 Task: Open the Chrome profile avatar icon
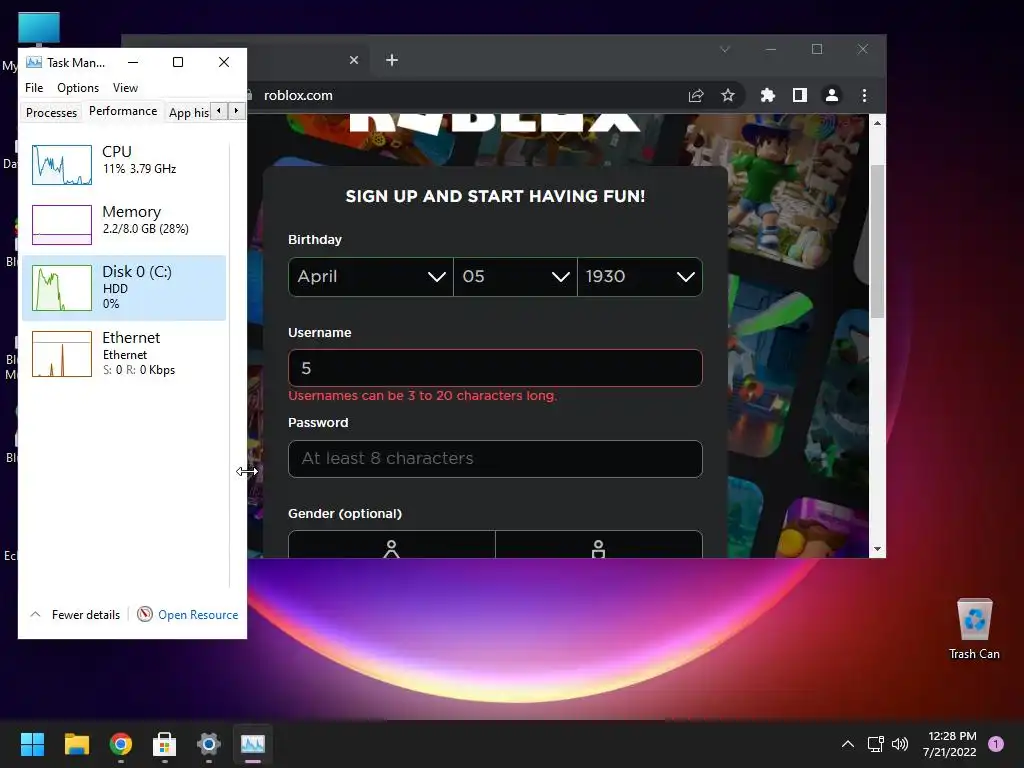[x=831, y=95]
